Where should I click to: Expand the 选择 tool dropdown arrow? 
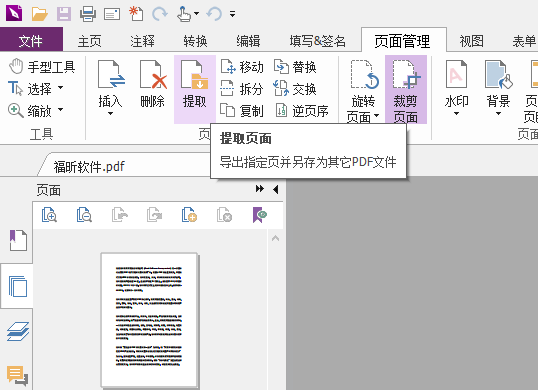[60, 87]
